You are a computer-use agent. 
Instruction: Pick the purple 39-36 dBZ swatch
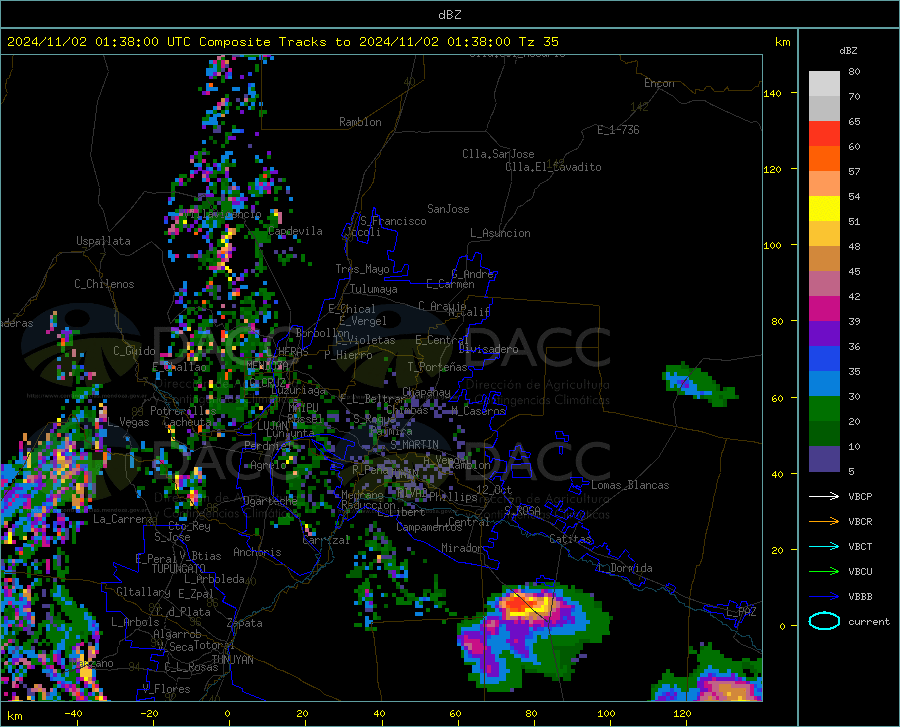click(824, 334)
